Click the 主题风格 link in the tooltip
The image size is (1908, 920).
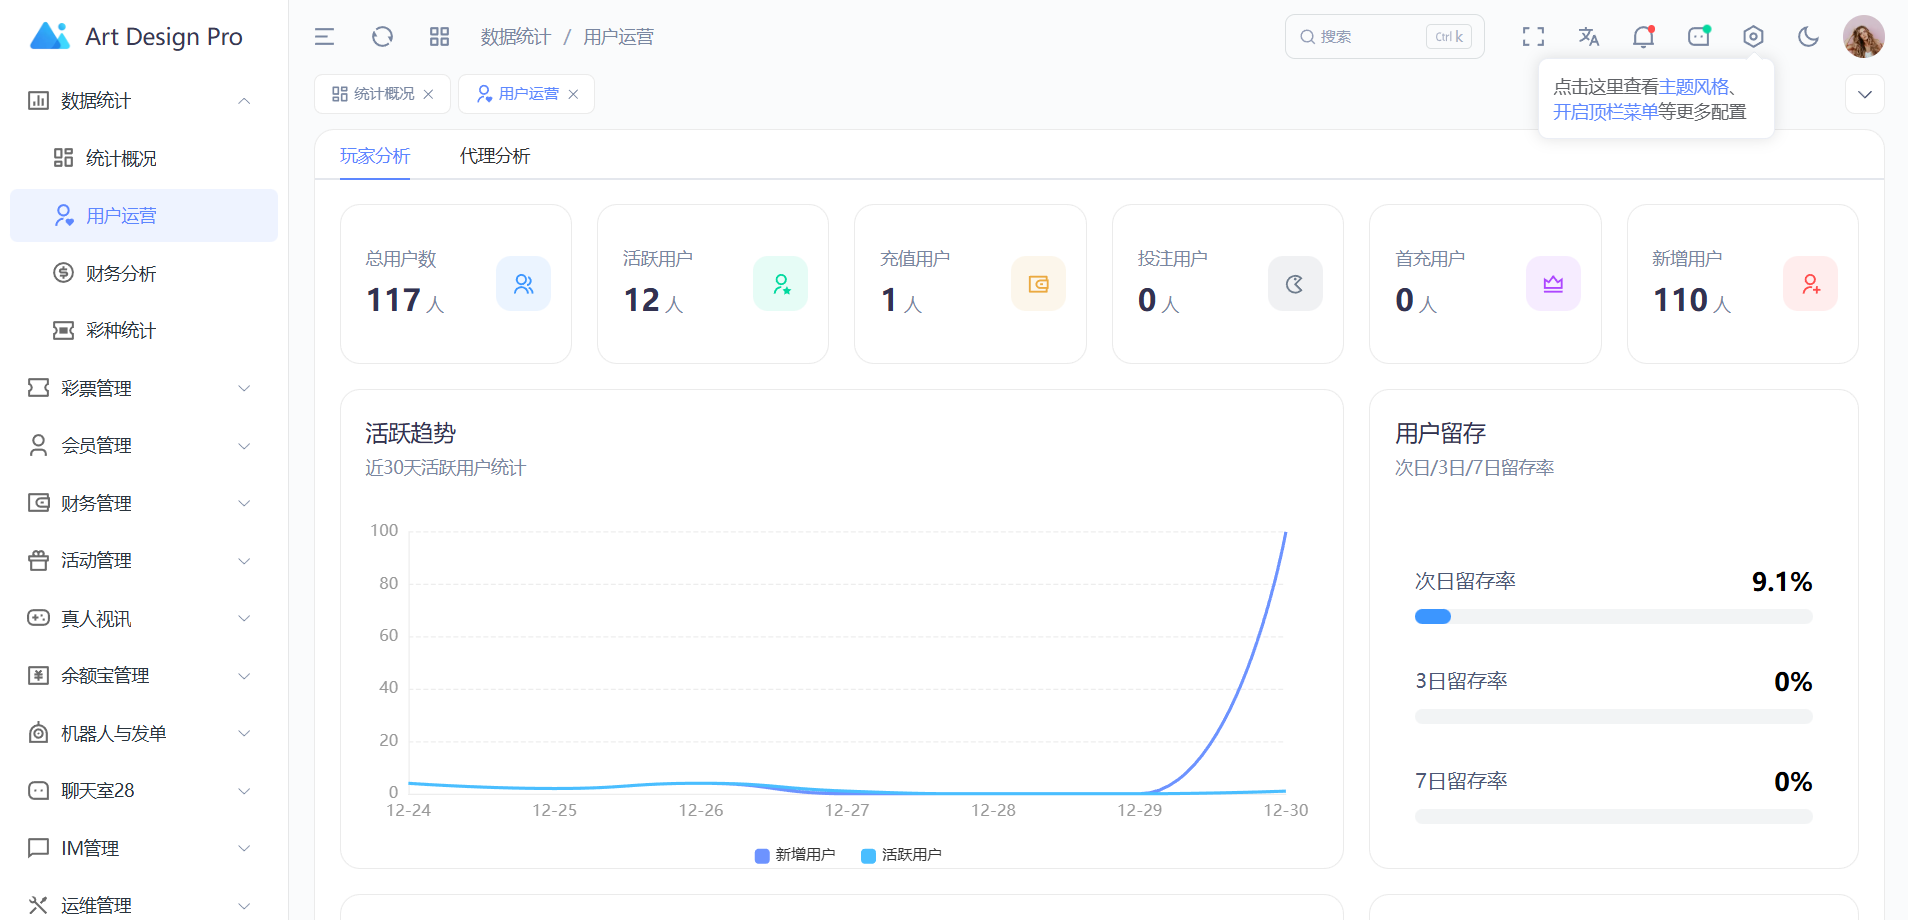(1693, 87)
